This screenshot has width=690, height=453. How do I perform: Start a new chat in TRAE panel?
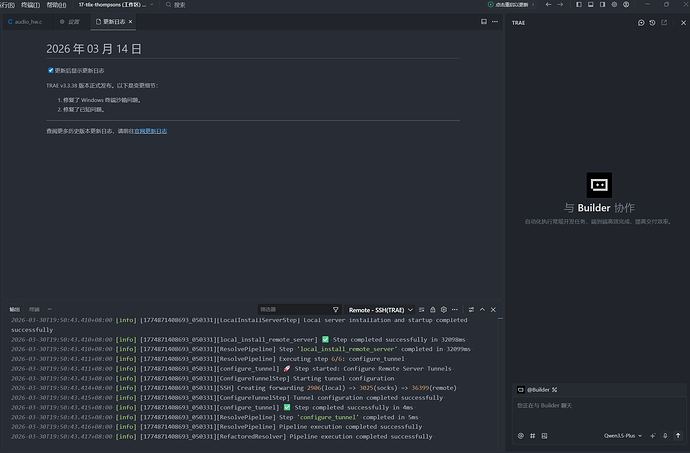641,23
